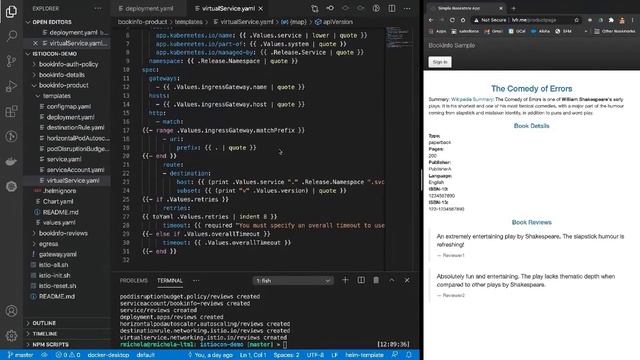Select the TERMINAL panel tab

click(170, 281)
